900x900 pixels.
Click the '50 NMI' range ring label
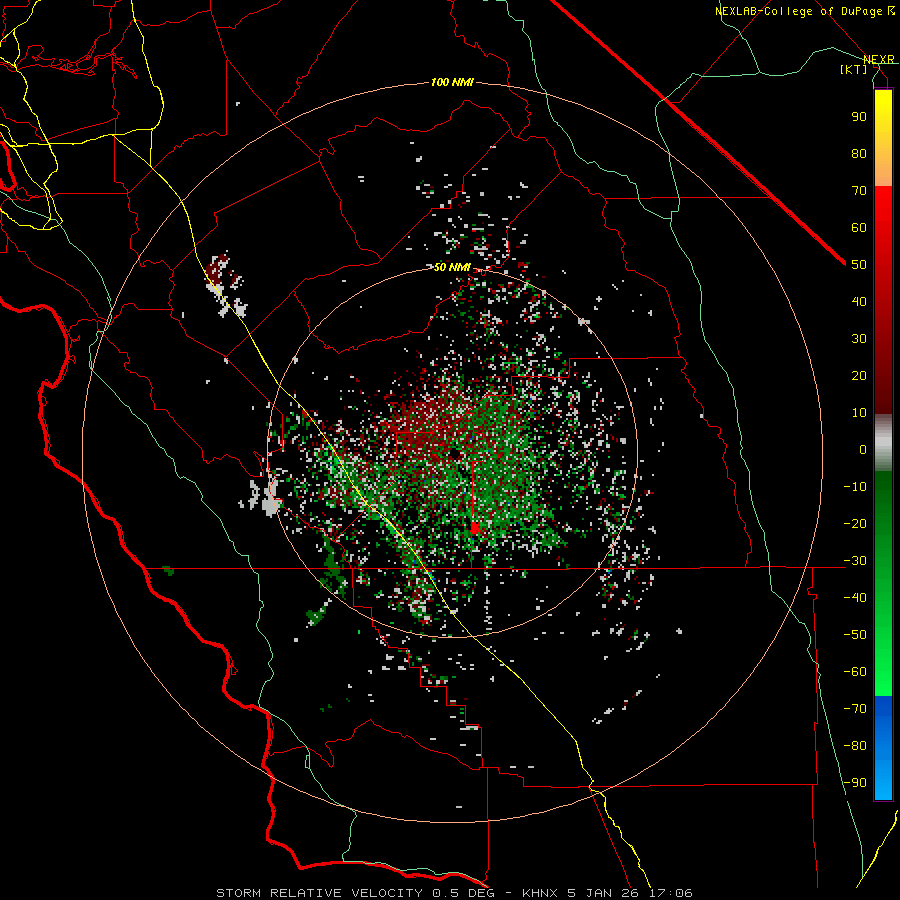click(x=452, y=267)
